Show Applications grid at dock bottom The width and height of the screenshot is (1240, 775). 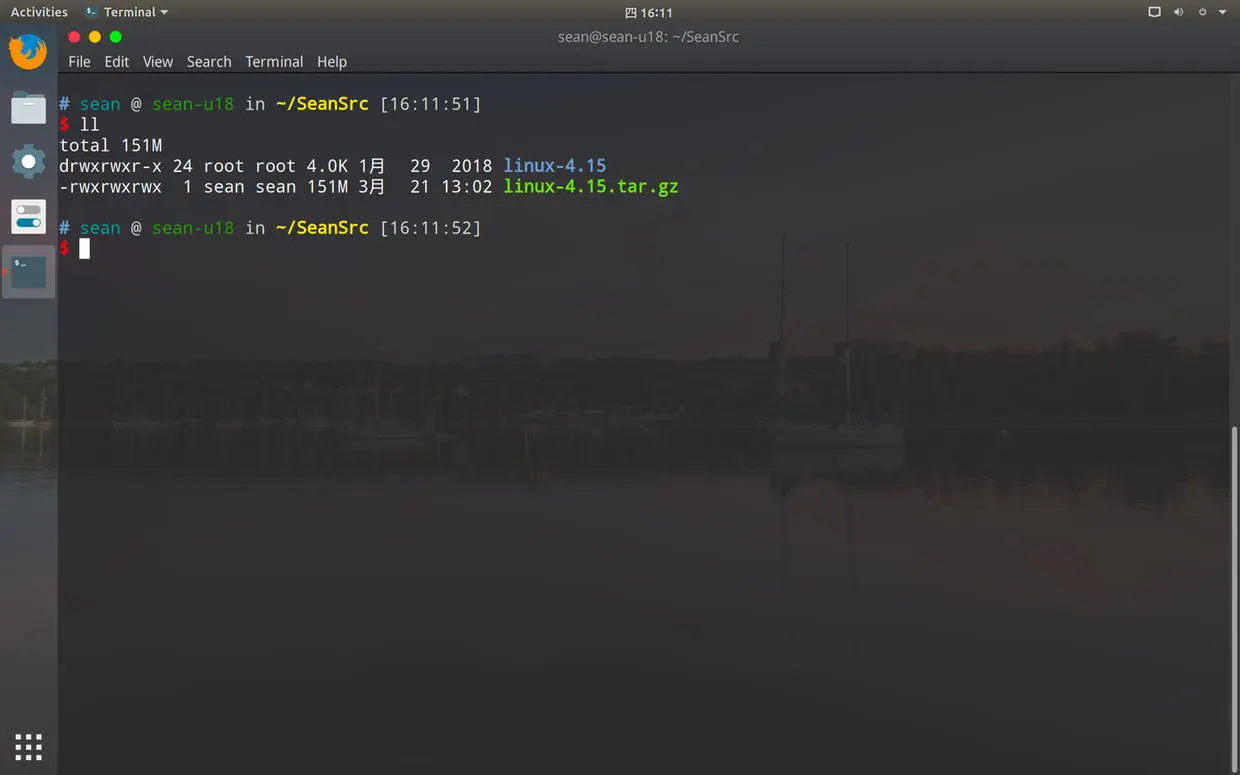click(28, 747)
